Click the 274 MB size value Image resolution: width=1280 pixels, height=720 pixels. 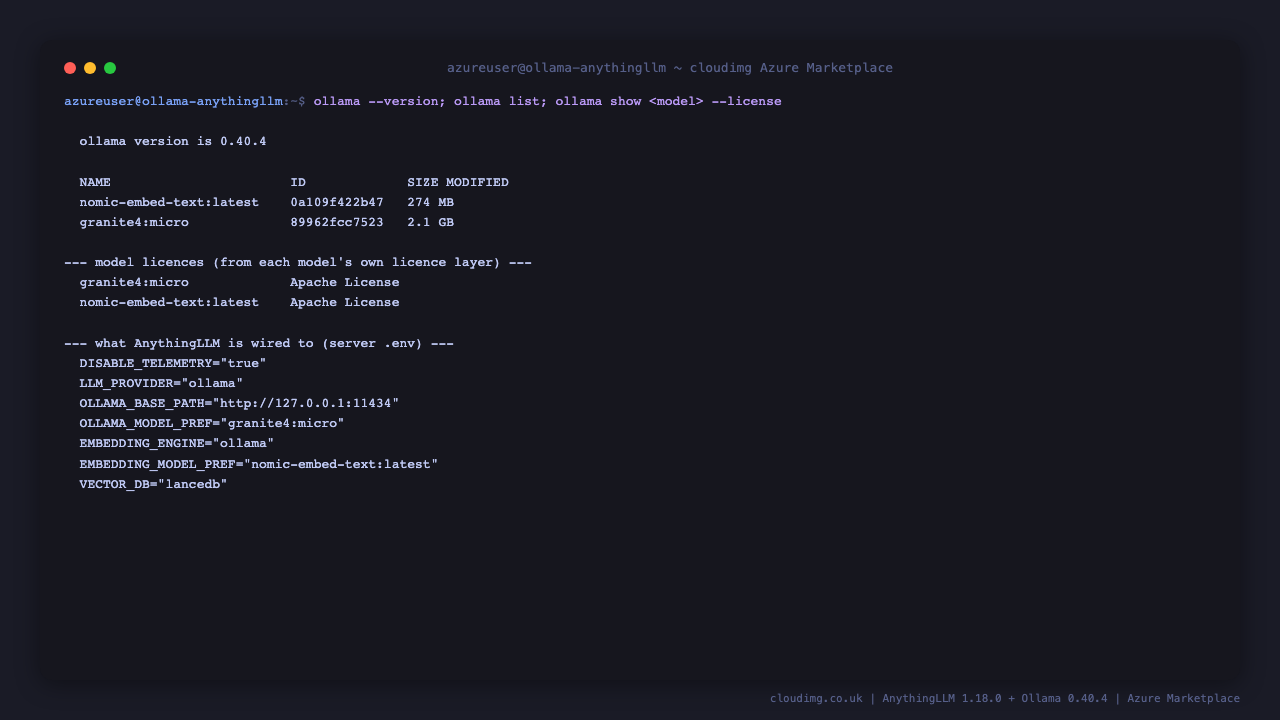pyautogui.click(x=430, y=202)
